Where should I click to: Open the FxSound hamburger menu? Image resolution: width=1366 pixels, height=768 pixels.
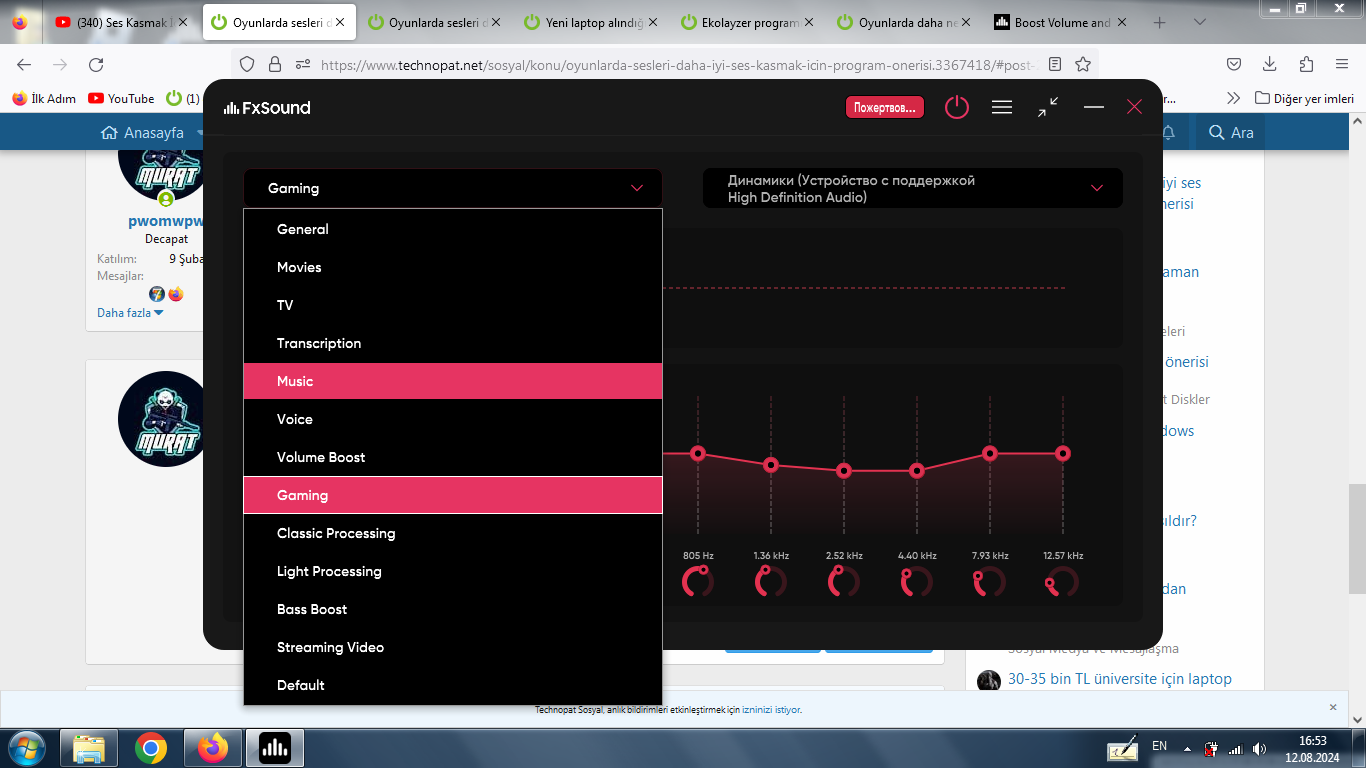tap(1002, 107)
